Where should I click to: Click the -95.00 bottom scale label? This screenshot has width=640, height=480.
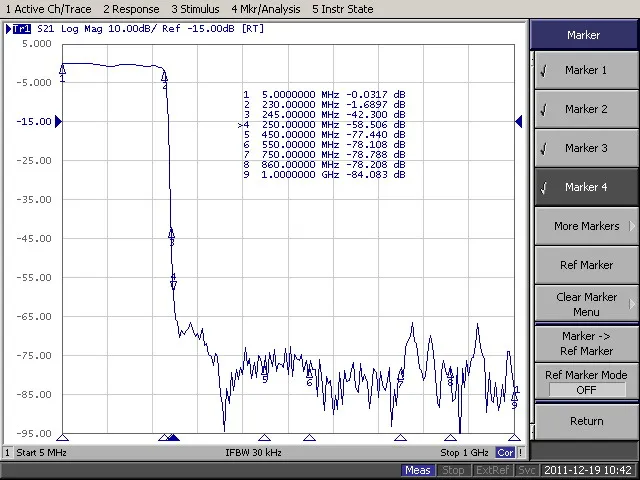(34, 433)
